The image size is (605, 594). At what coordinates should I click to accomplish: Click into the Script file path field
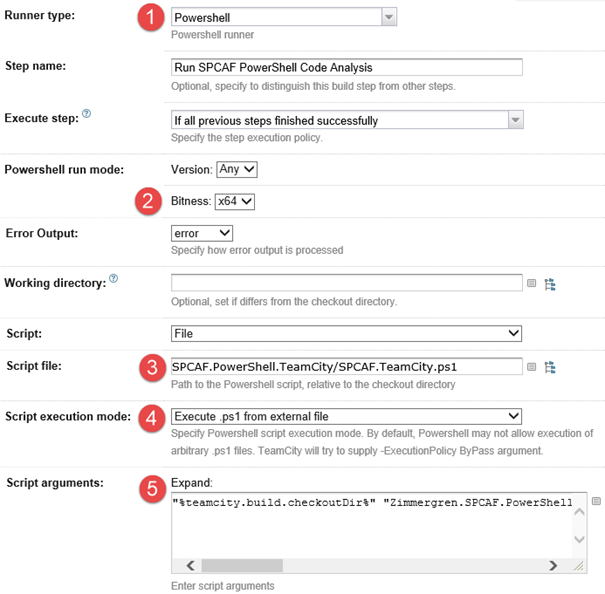346,366
